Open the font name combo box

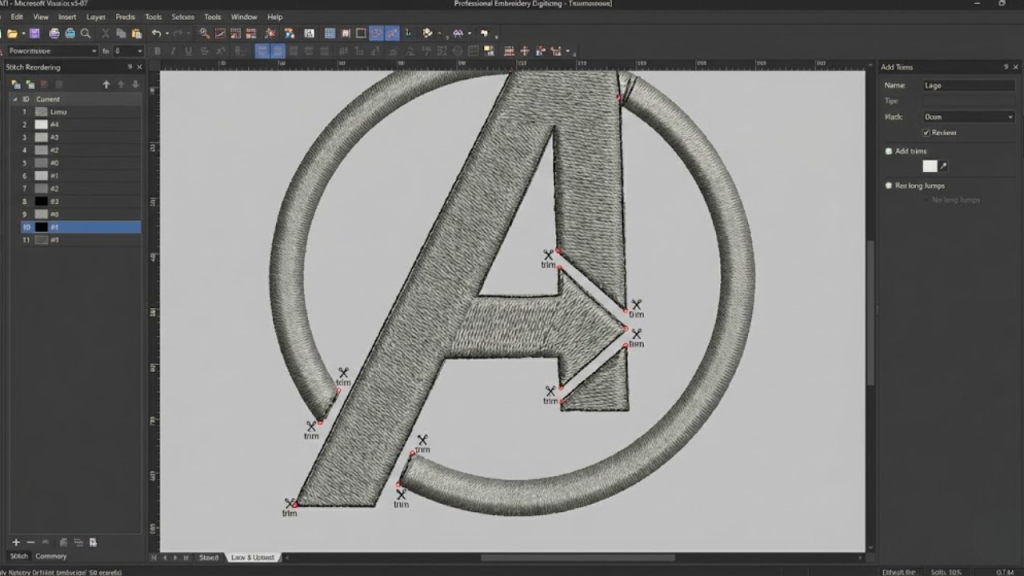coord(55,50)
